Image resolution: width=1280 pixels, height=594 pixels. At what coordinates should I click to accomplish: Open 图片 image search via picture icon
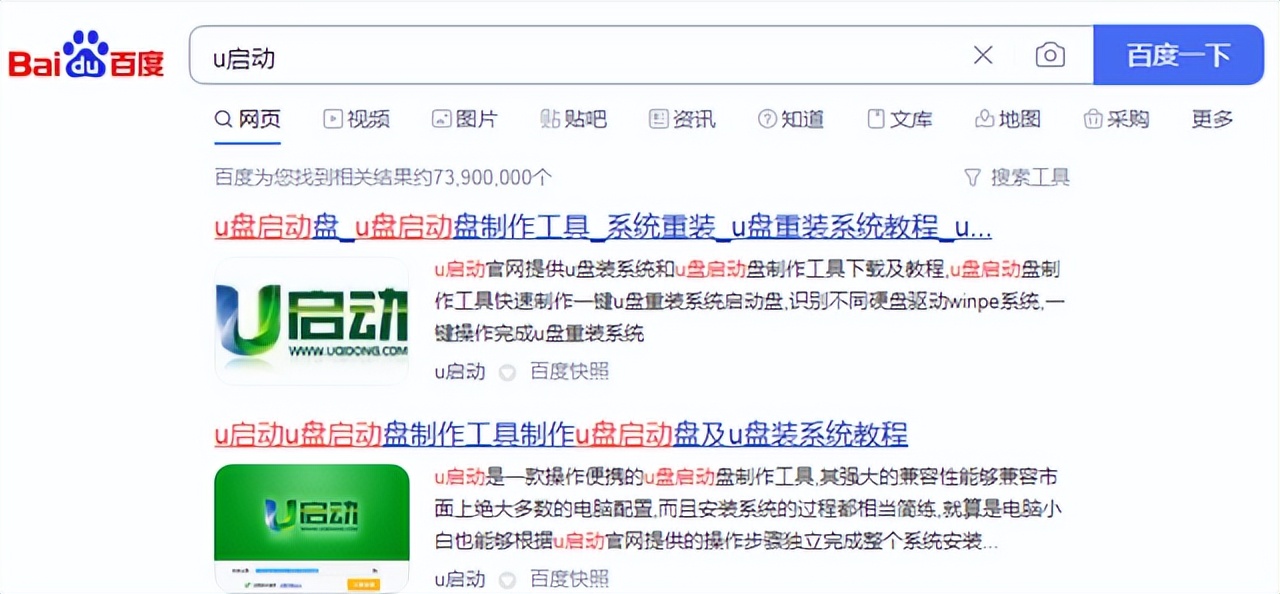coord(440,118)
